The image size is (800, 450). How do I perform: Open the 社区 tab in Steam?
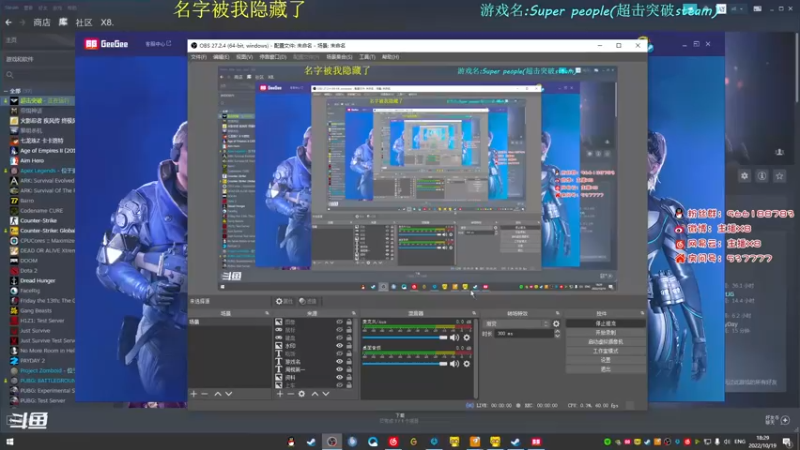coord(84,22)
